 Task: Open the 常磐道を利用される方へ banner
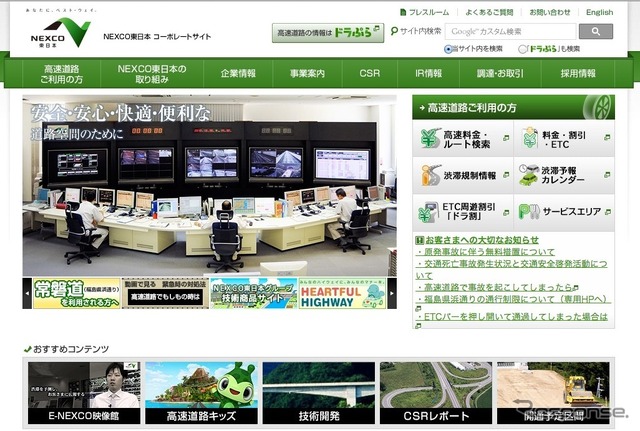(77, 293)
